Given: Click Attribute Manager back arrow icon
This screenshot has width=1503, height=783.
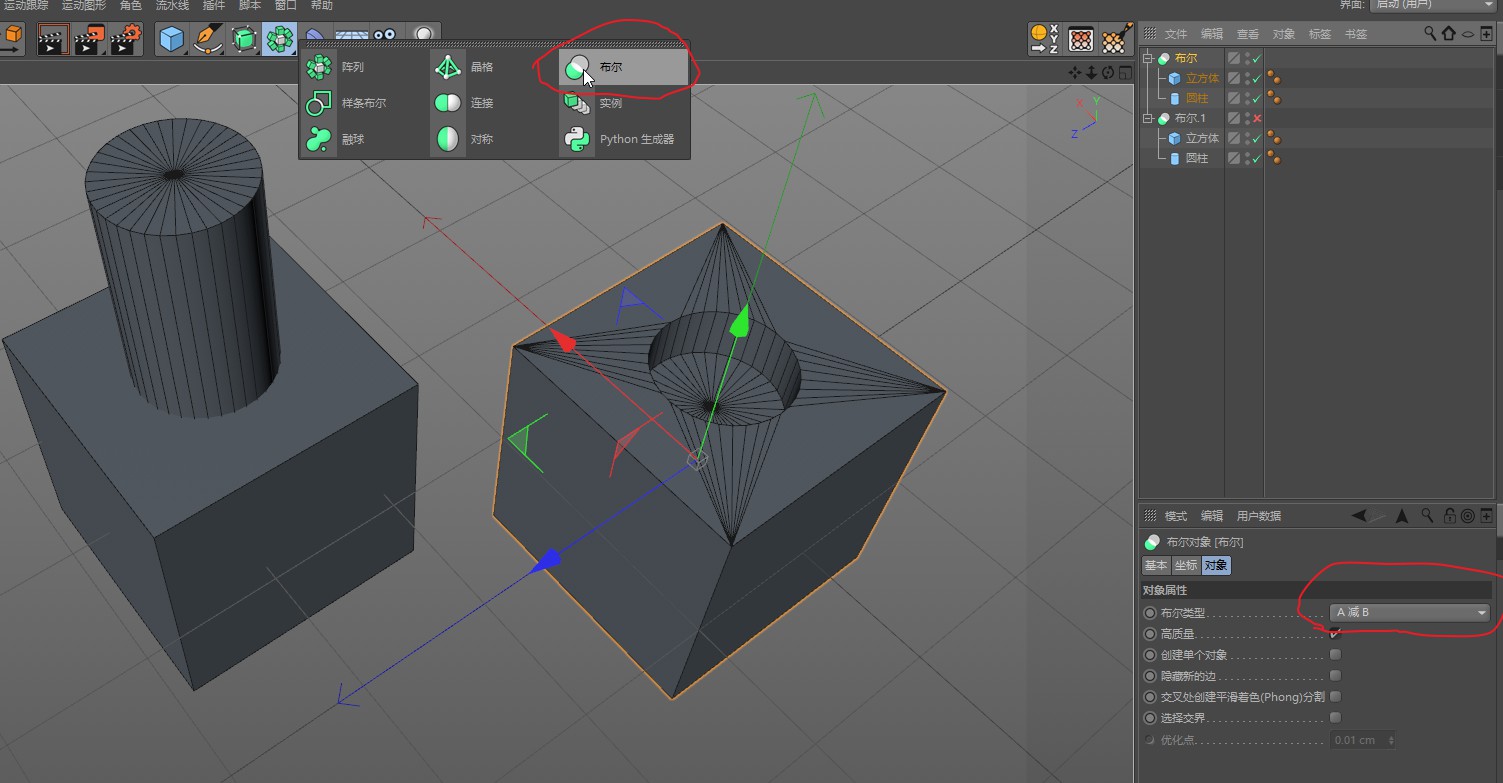Looking at the screenshot, I should [1359, 516].
